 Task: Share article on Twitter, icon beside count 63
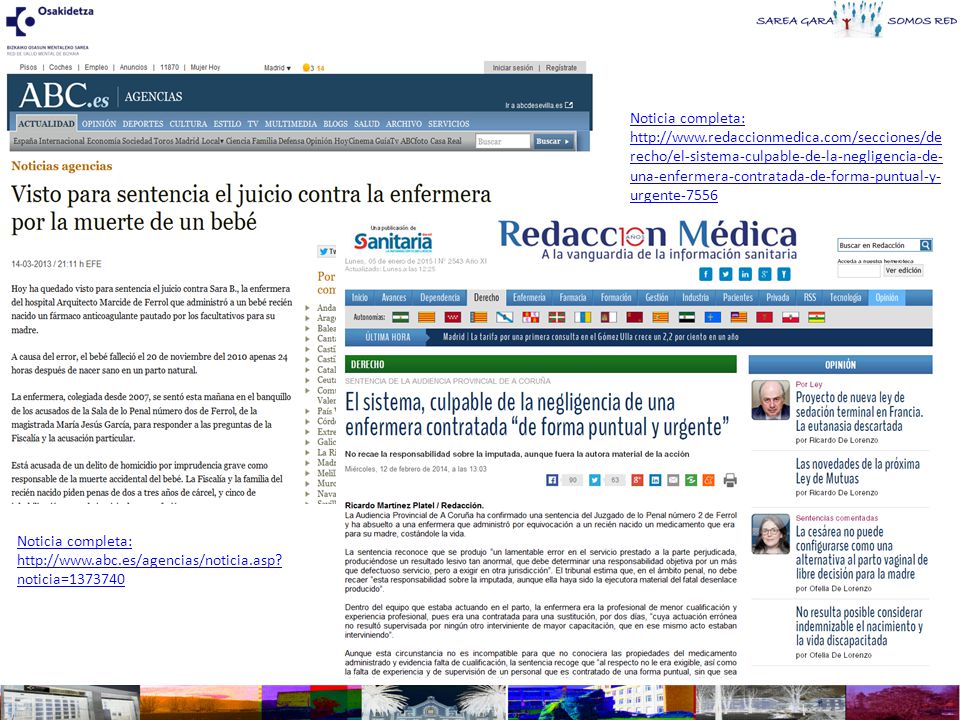click(594, 480)
